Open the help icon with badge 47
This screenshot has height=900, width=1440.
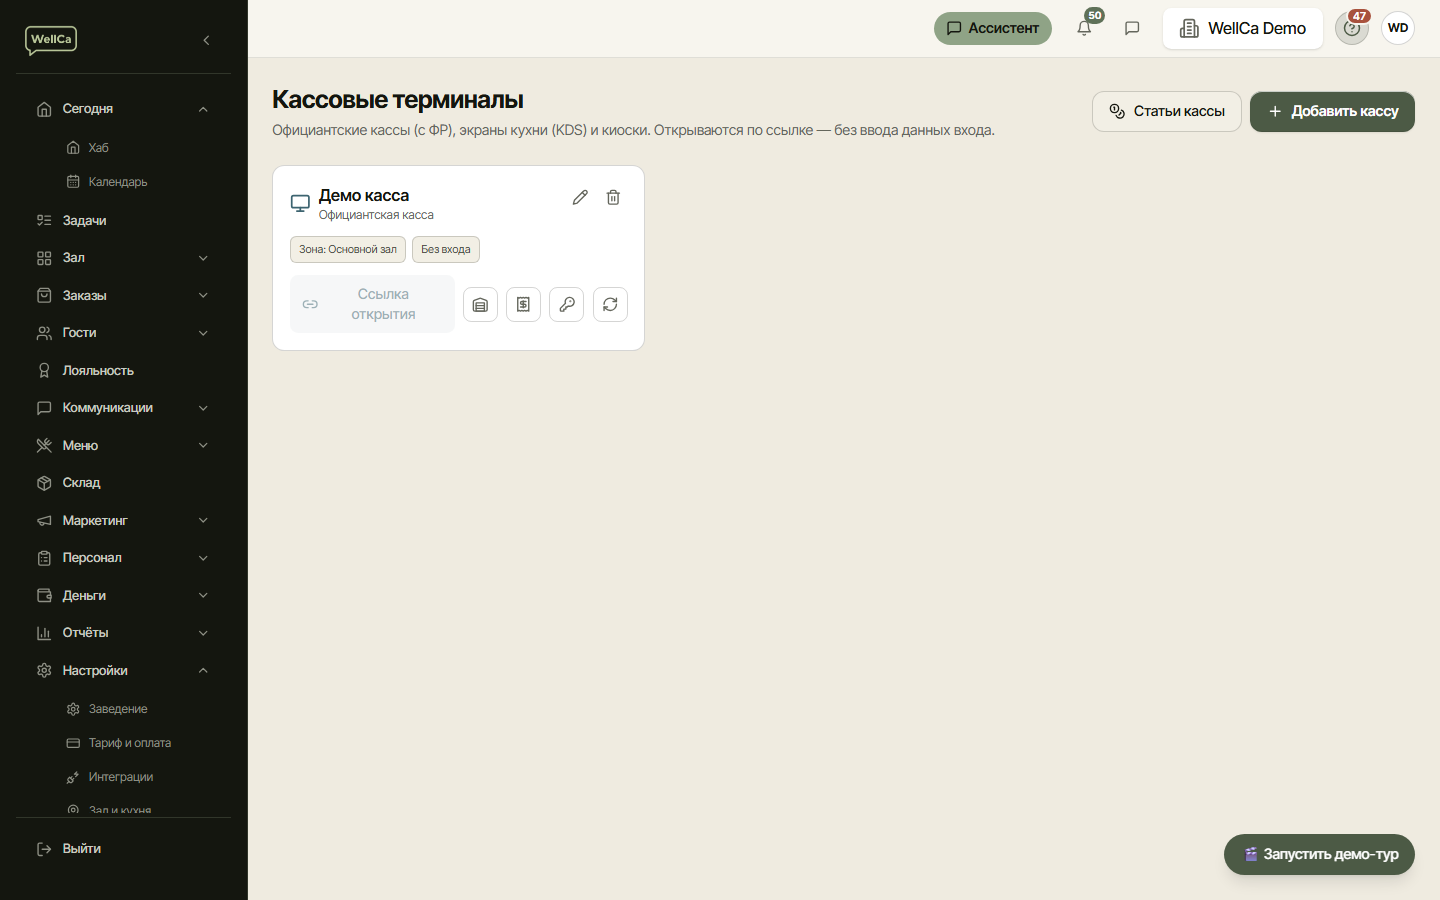[1352, 28]
